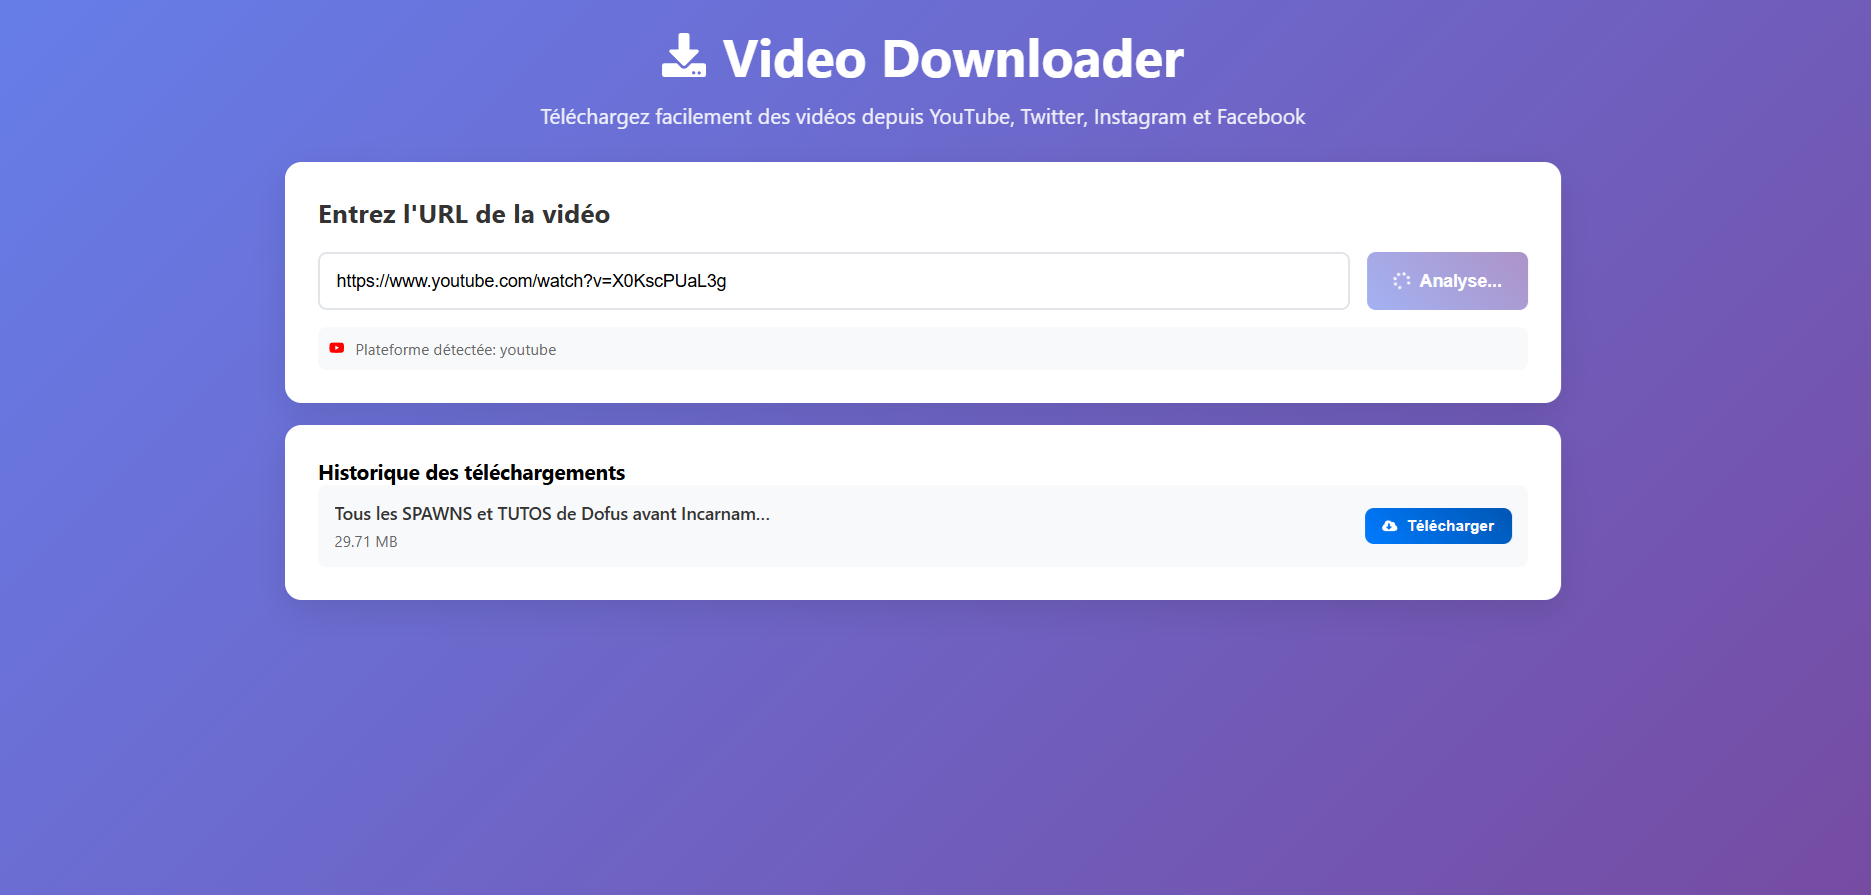Click 'Historique des téléchargements' heading
Screen dimensions: 1871x895
[472, 473]
